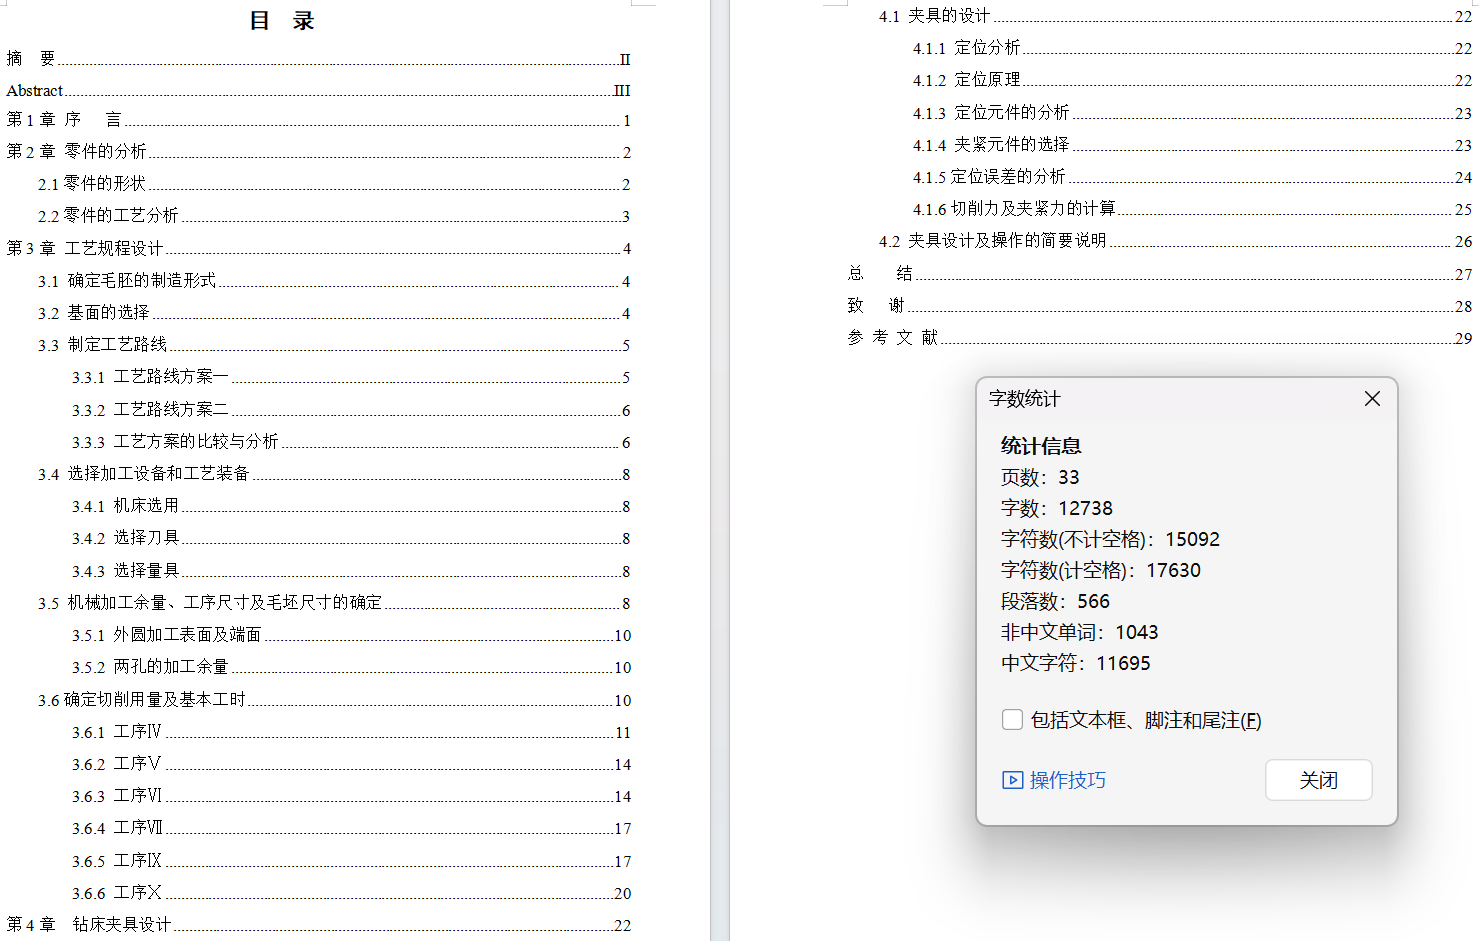This screenshot has width=1479, height=941.
Task: Go to 3.3 制定工艺路线 entry
Action: pyautogui.click(x=334, y=345)
